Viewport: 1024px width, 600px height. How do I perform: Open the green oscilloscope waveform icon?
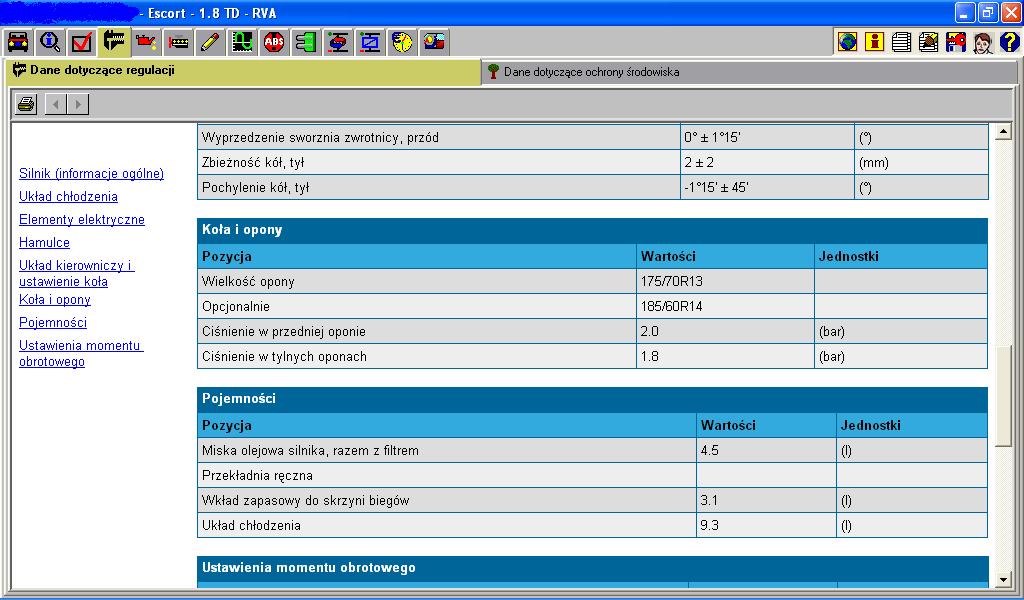coord(241,42)
